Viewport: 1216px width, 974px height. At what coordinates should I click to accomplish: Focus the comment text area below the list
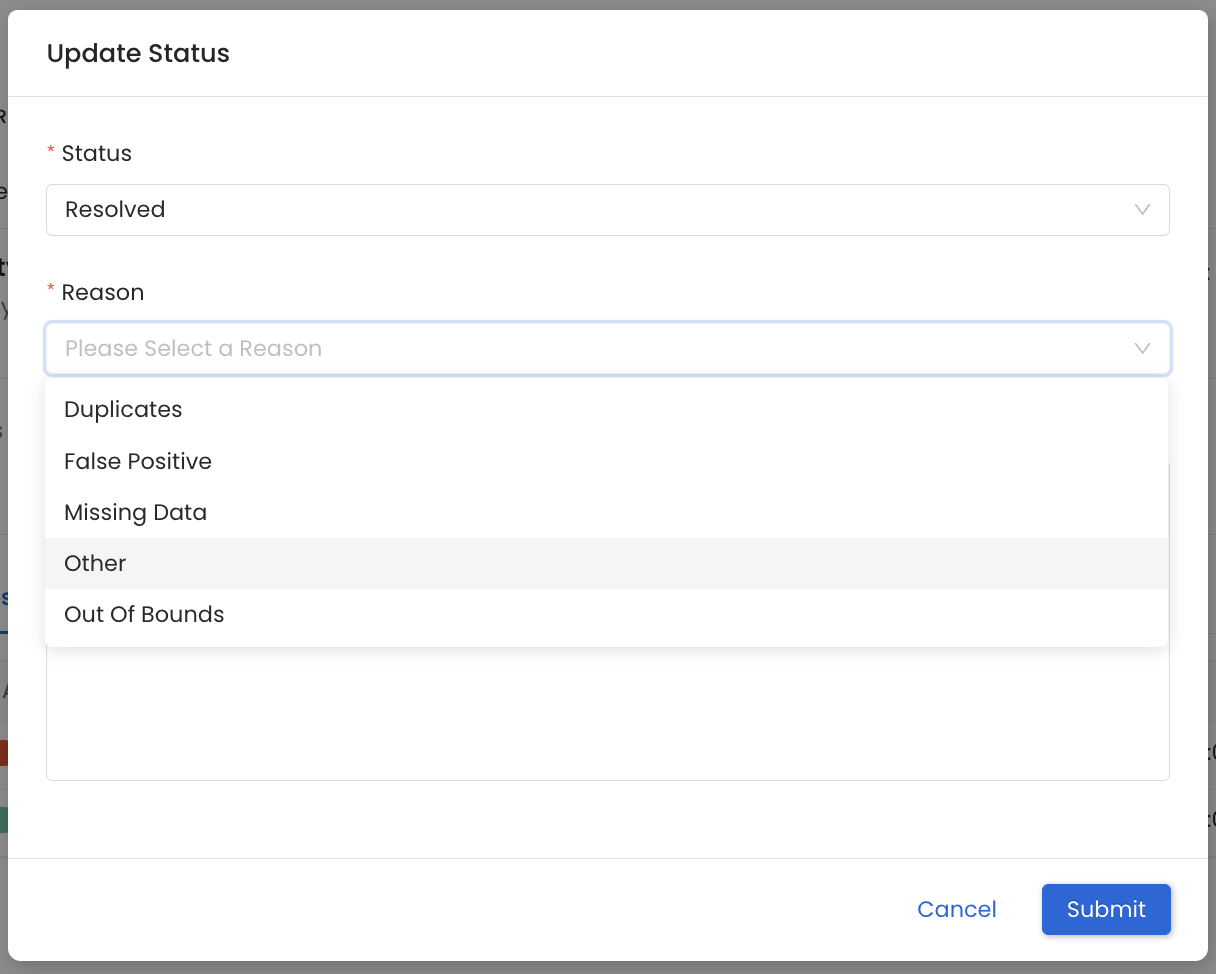[607, 715]
